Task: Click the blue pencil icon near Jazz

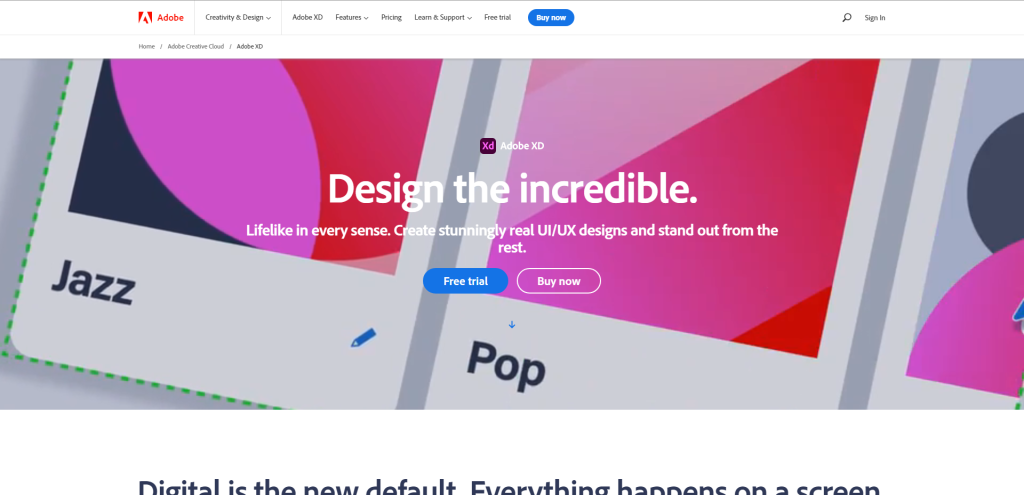Action: pyautogui.click(x=364, y=338)
